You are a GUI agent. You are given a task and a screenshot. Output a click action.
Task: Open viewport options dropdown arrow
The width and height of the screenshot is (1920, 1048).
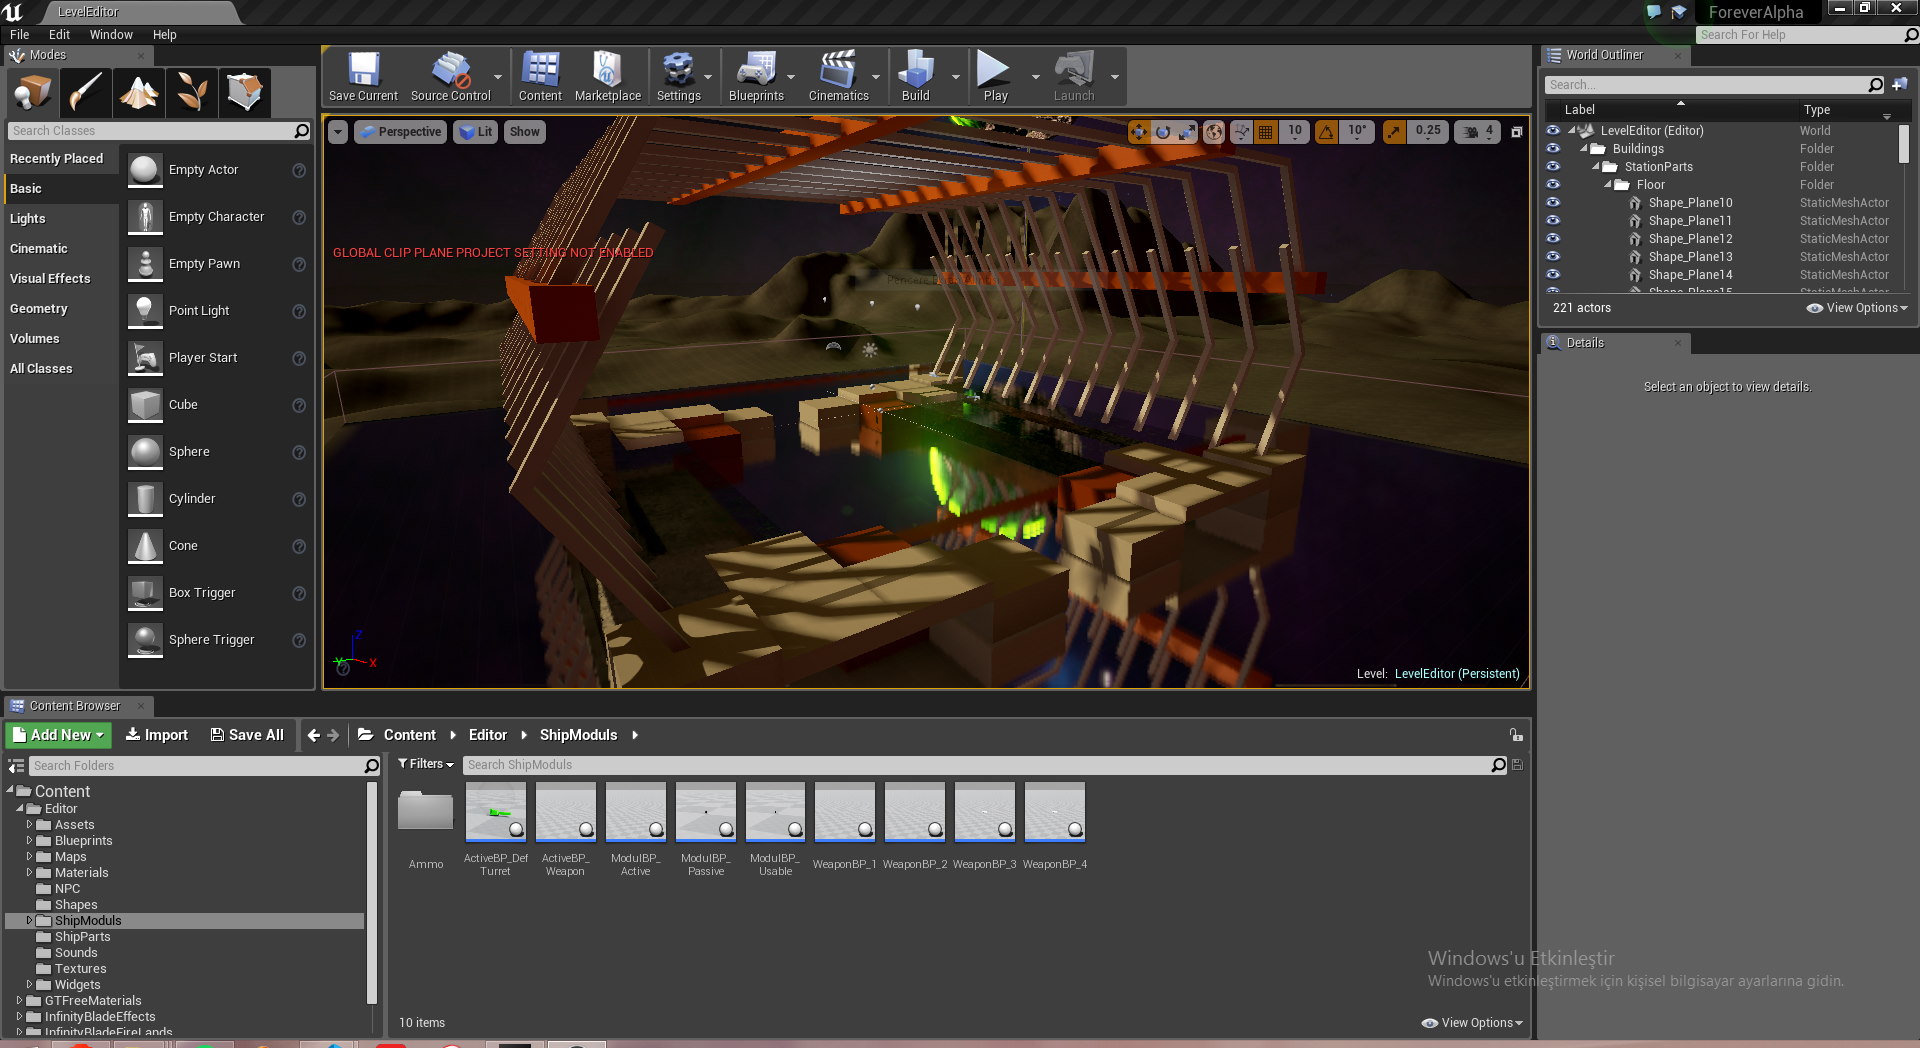(338, 132)
